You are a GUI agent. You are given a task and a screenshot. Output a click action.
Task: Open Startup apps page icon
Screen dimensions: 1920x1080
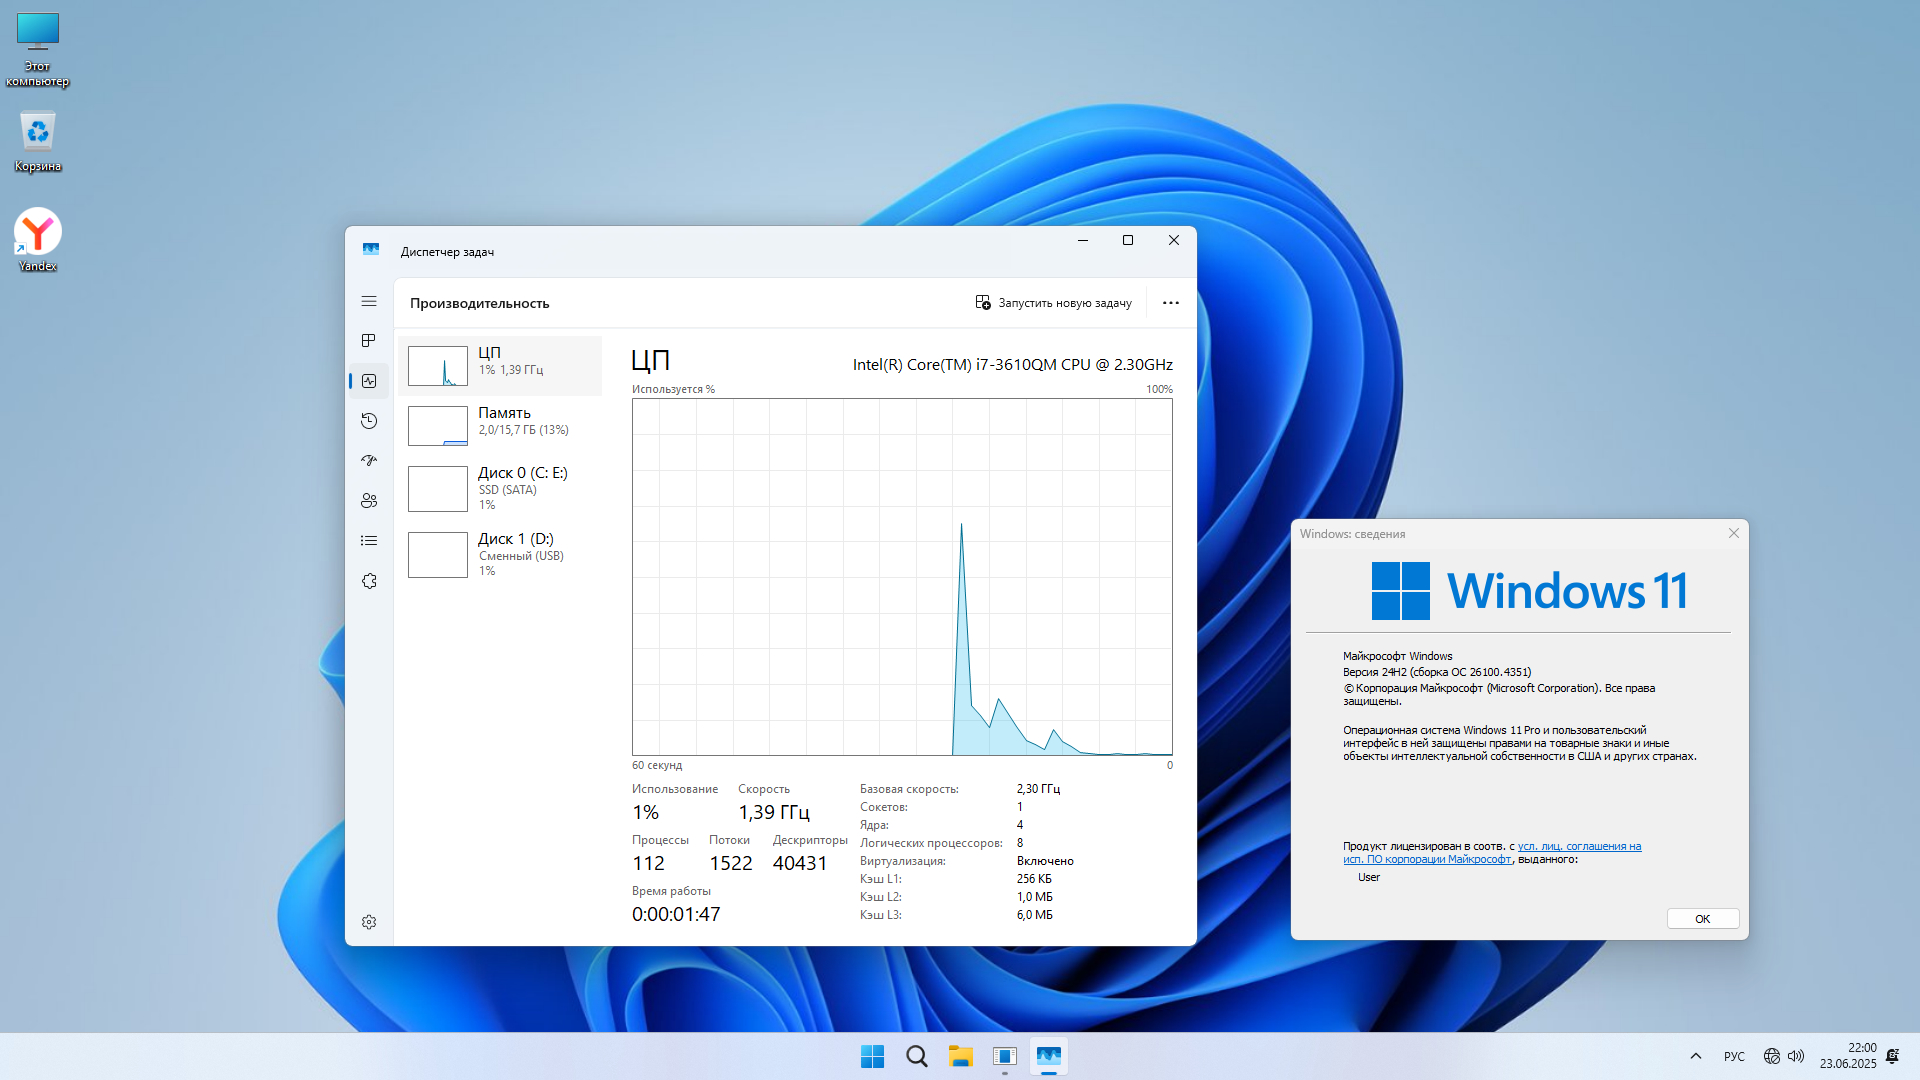tap(369, 461)
